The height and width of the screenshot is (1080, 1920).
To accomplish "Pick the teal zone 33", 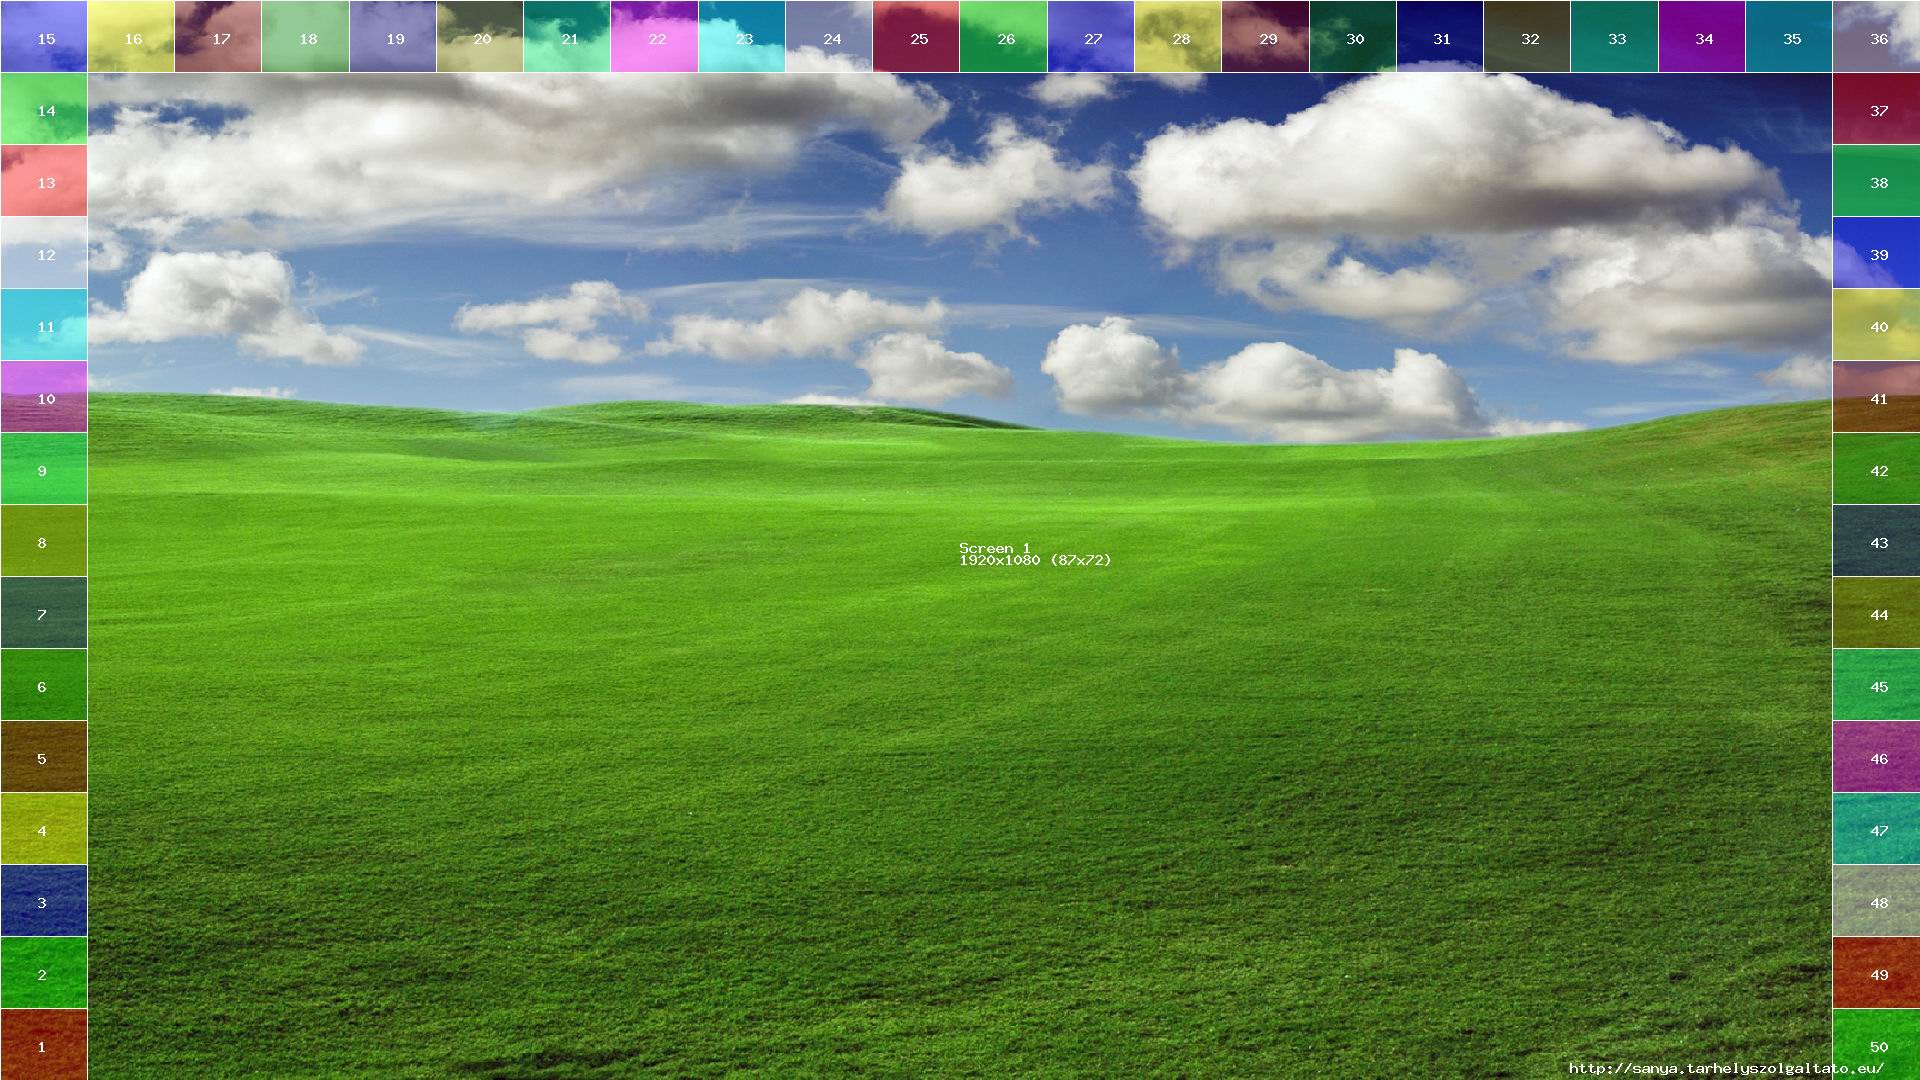I will click(x=1614, y=36).
